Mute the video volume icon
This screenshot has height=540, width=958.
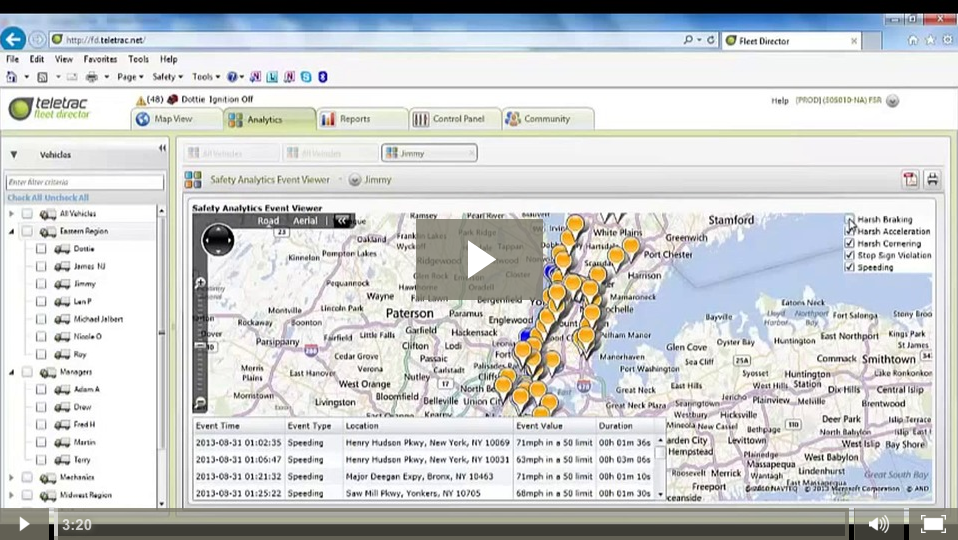coord(879,524)
